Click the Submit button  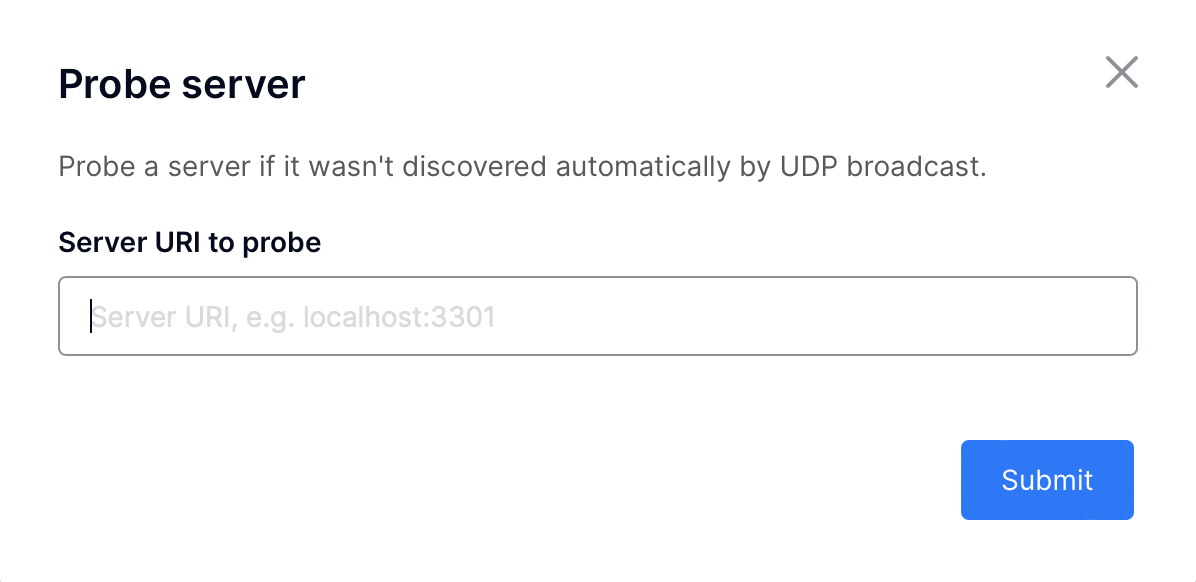tap(1046, 480)
